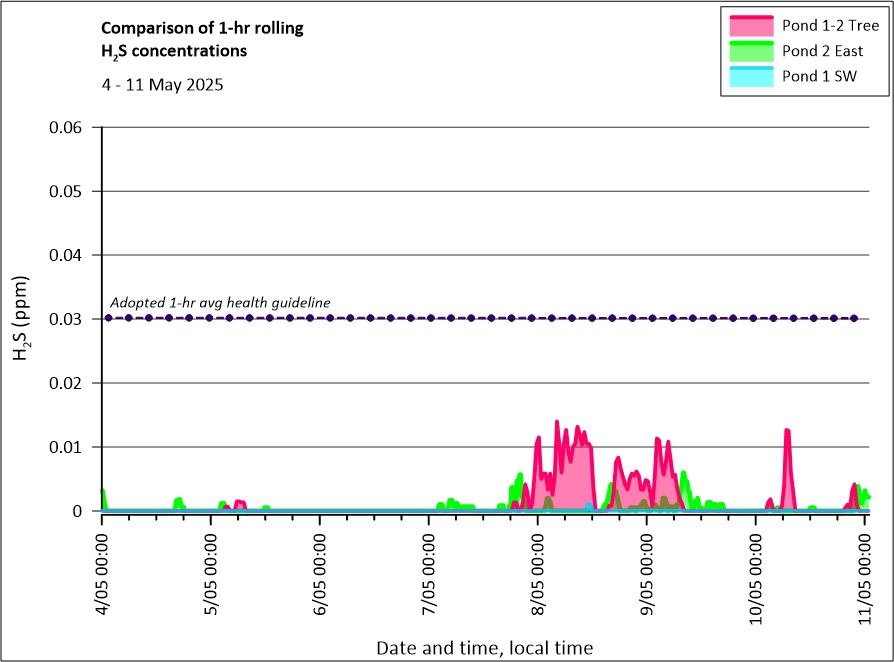This screenshot has width=894, height=662.
Task: Click the date range "4 - 11 May 2025"
Action: tap(162, 85)
